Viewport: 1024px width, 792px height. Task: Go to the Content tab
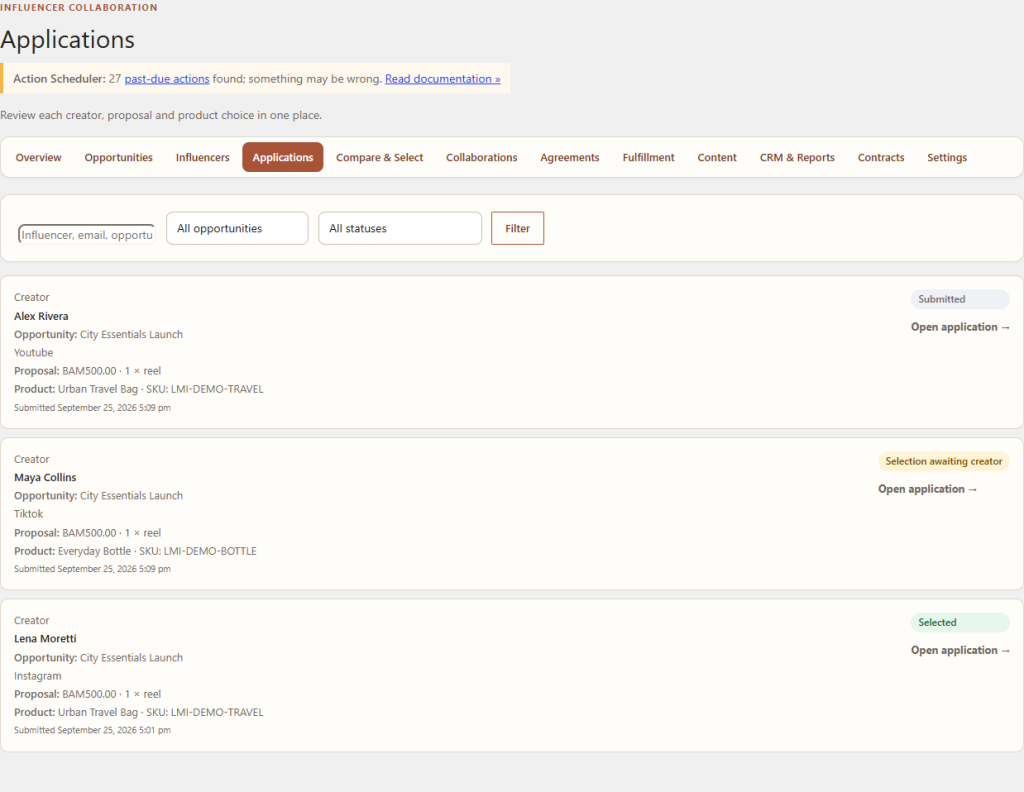coord(716,157)
